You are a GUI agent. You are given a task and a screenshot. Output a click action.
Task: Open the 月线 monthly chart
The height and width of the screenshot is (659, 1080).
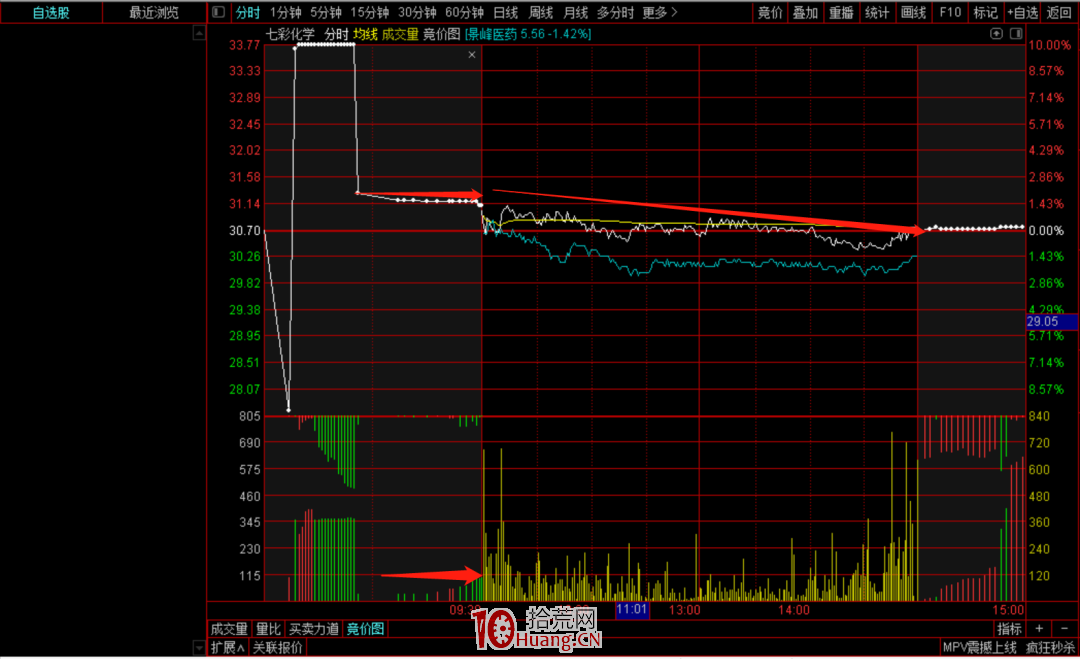(x=576, y=12)
